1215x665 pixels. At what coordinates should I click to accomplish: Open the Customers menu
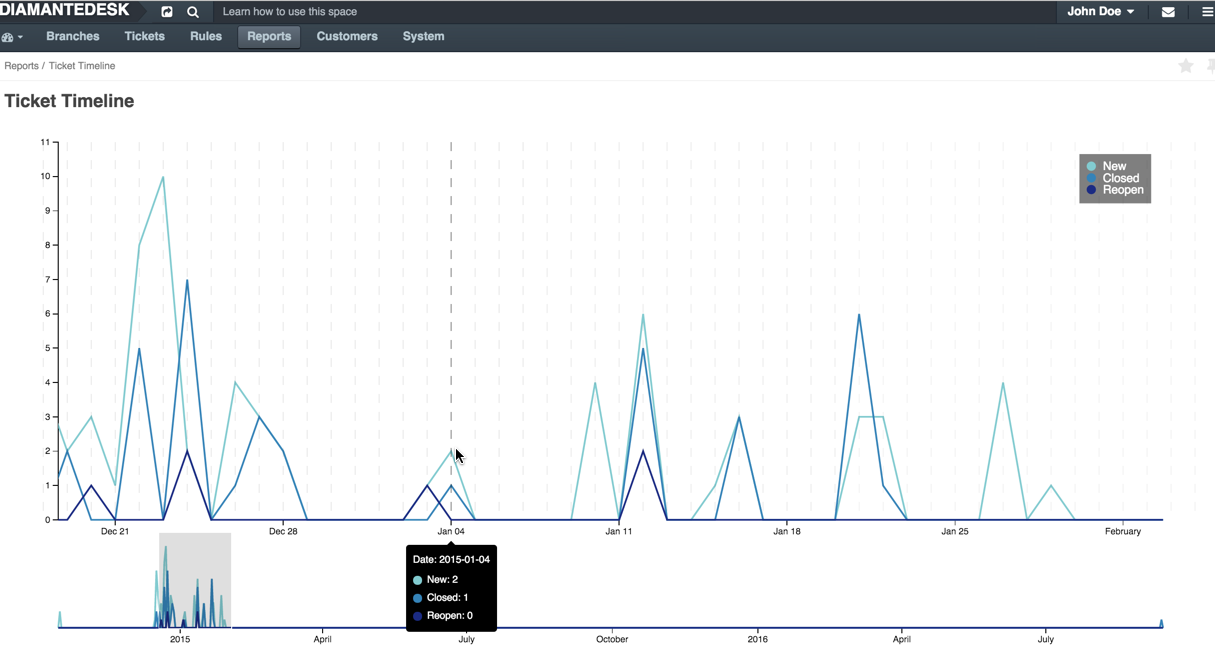click(347, 36)
